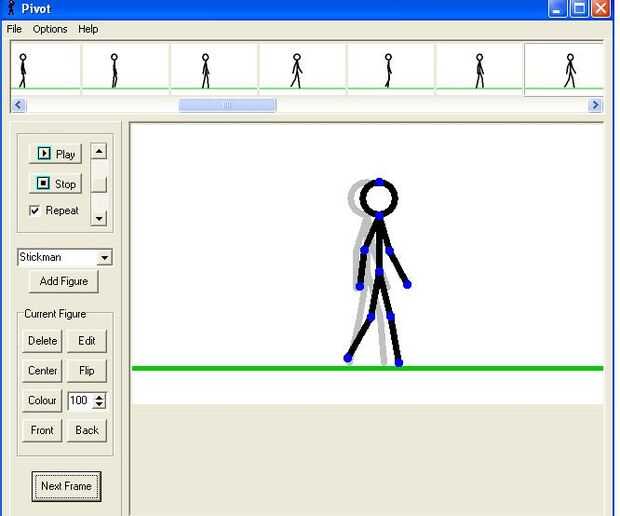Click the speed scrollbar up arrow
This screenshot has width=620, height=516.
tap(99, 151)
